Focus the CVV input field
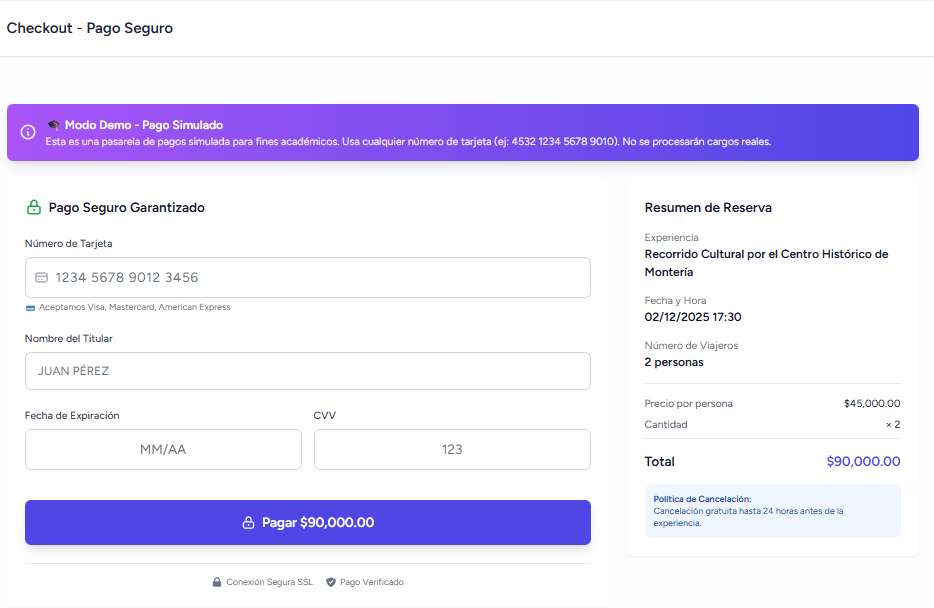Image resolution: width=934 pixels, height=608 pixels. tap(452, 450)
